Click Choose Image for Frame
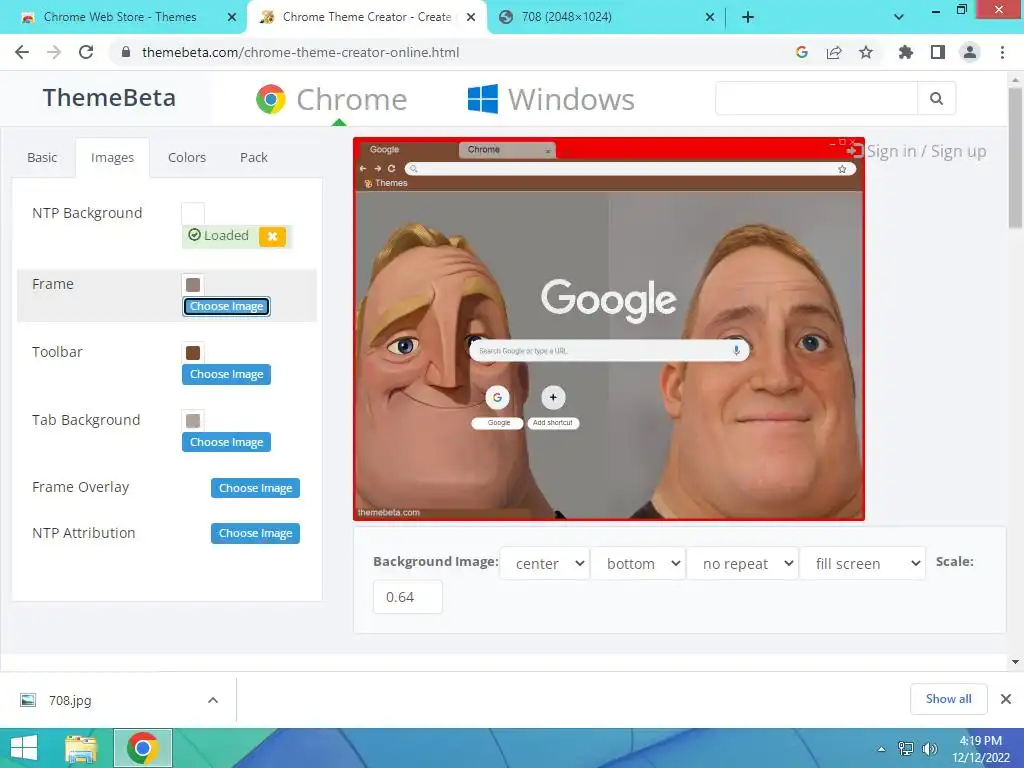Screen dimensions: 1024x768 tap(227, 306)
